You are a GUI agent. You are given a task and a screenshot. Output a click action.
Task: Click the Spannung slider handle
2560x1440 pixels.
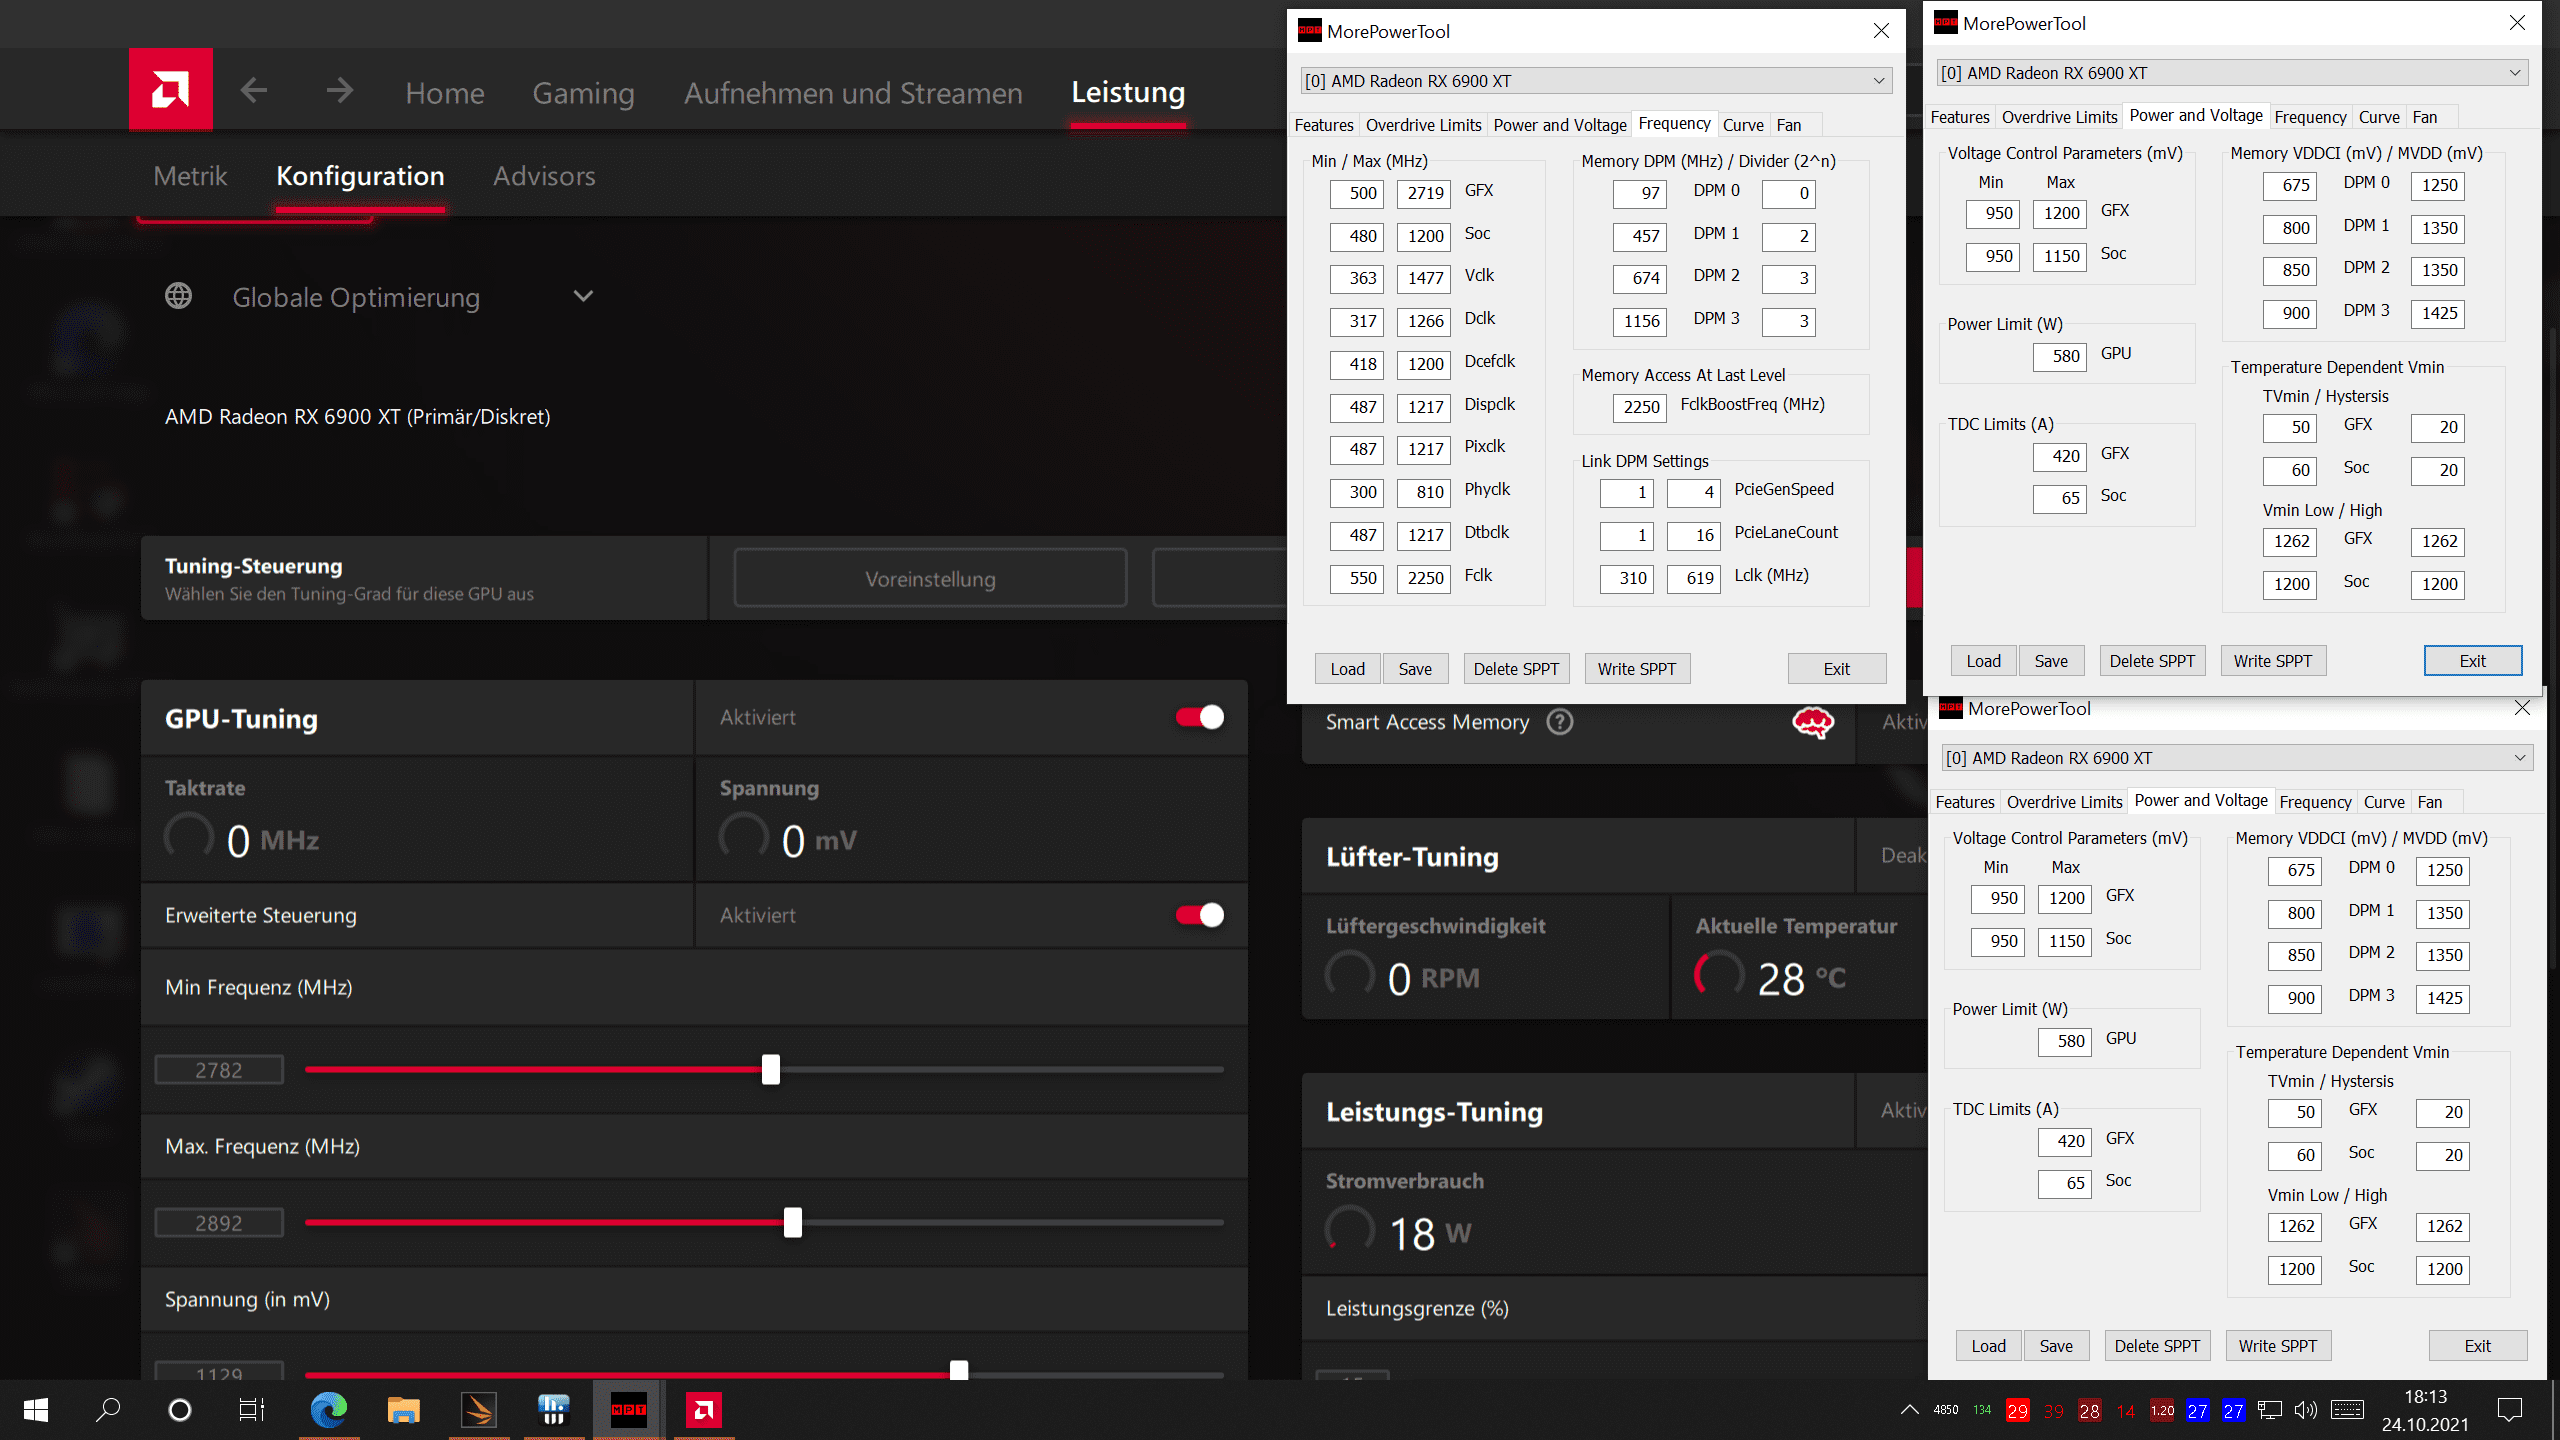click(x=959, y=1370)
